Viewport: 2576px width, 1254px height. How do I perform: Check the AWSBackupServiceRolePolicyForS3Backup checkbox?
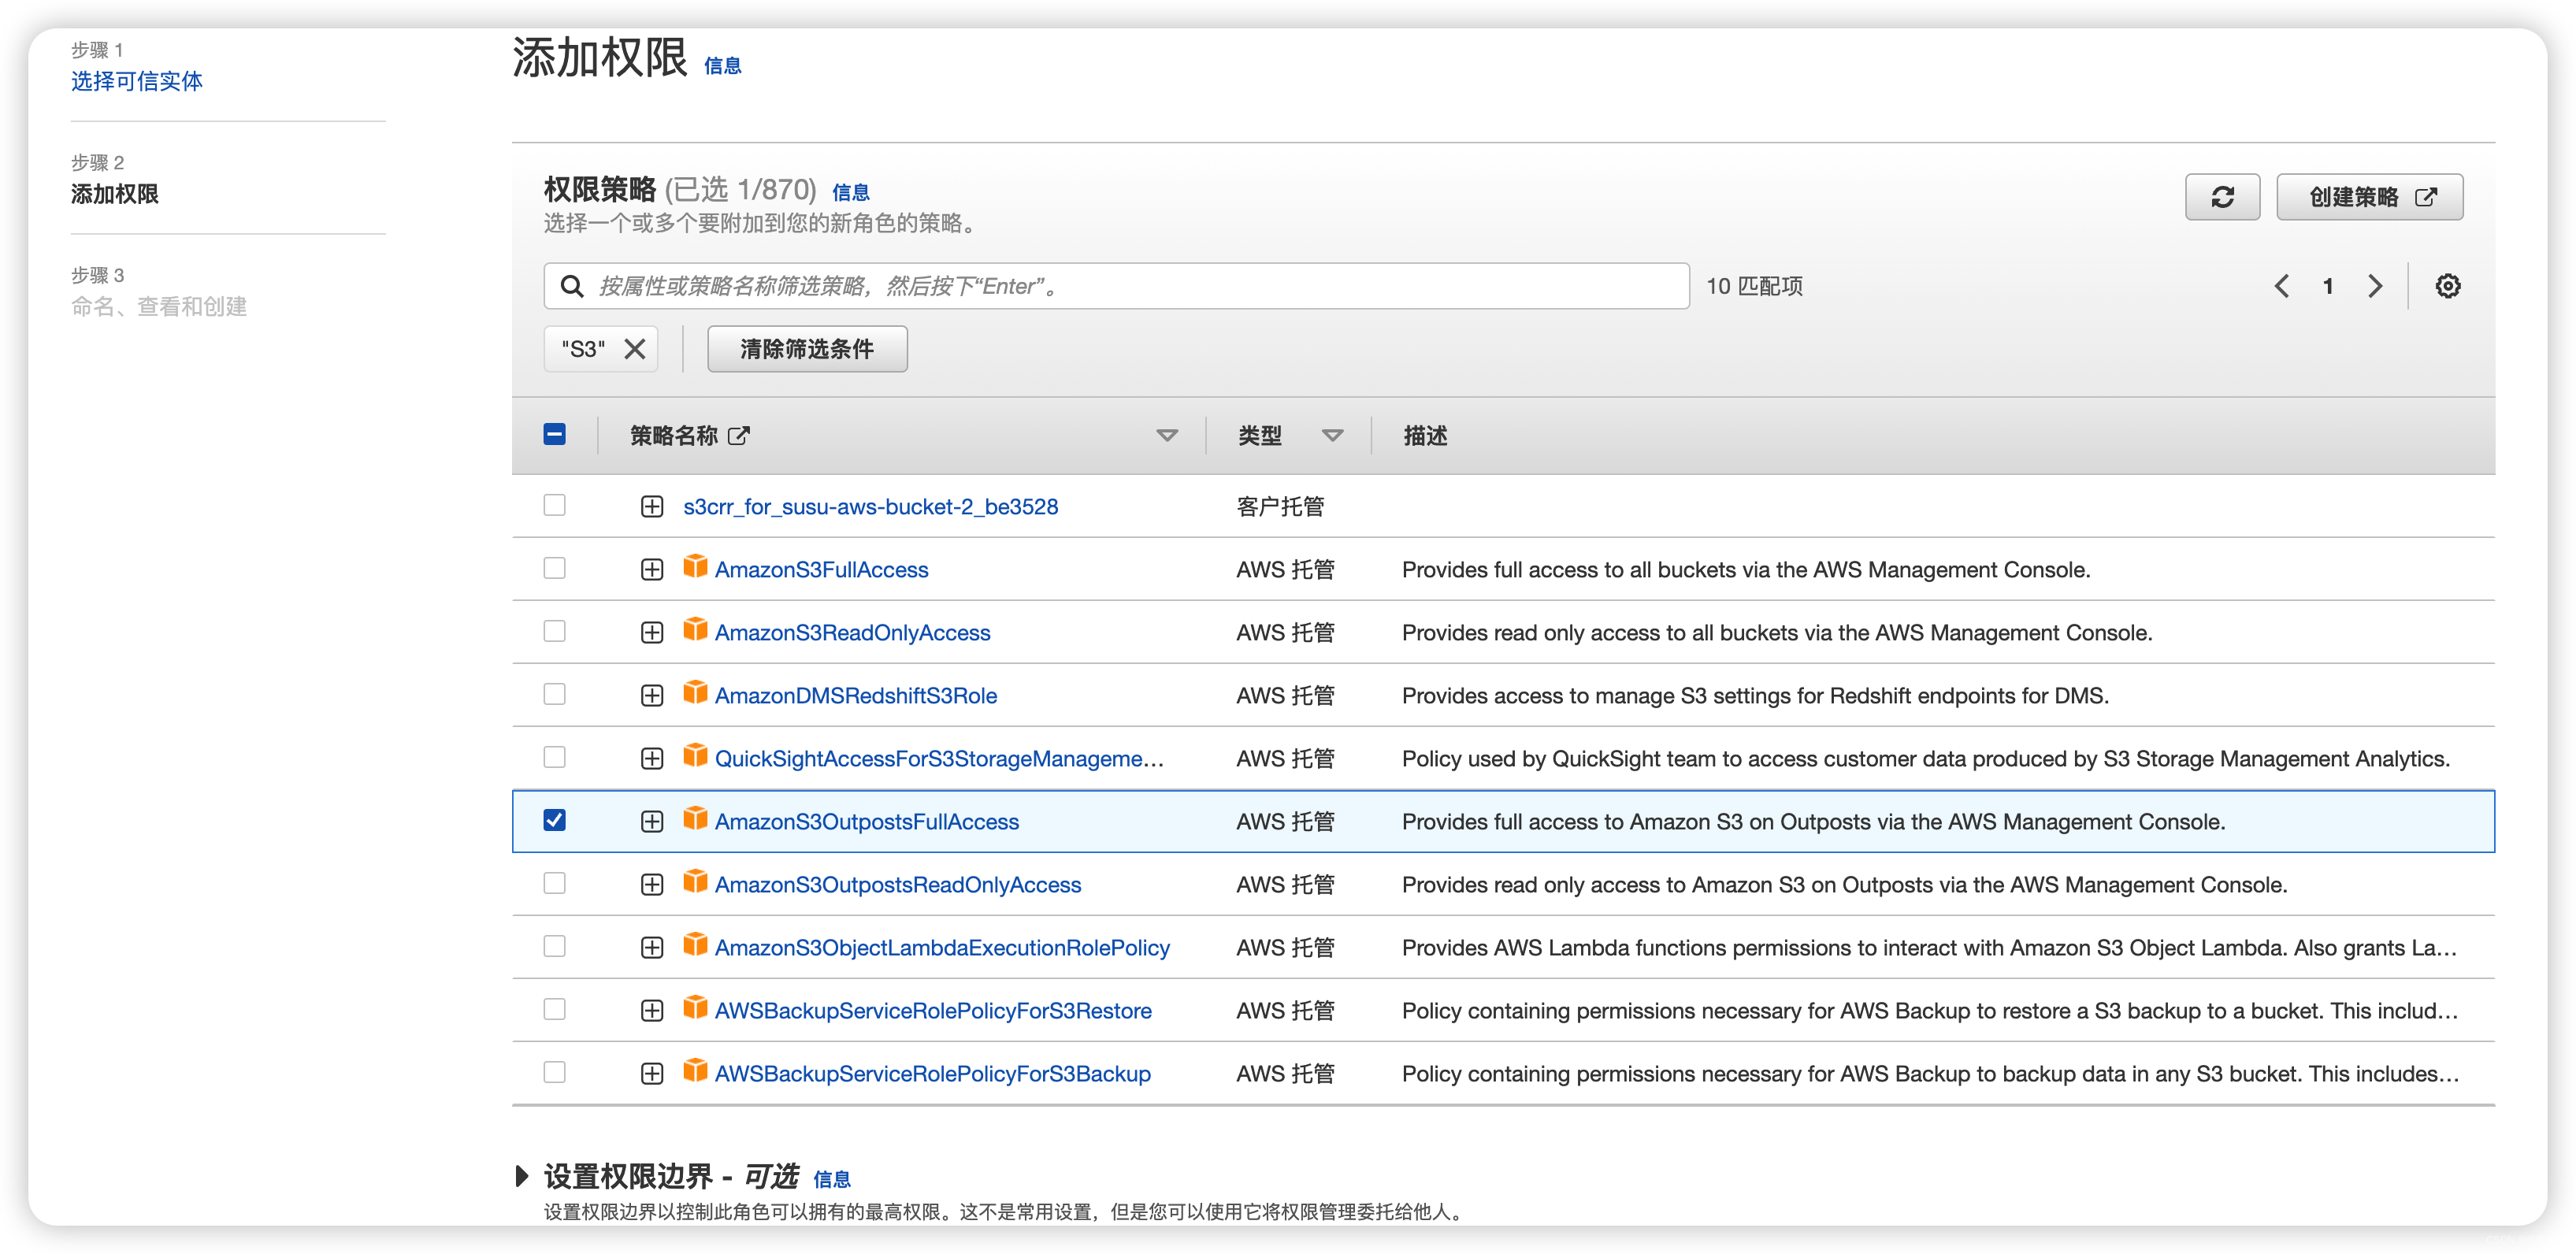coord(554,1072)
